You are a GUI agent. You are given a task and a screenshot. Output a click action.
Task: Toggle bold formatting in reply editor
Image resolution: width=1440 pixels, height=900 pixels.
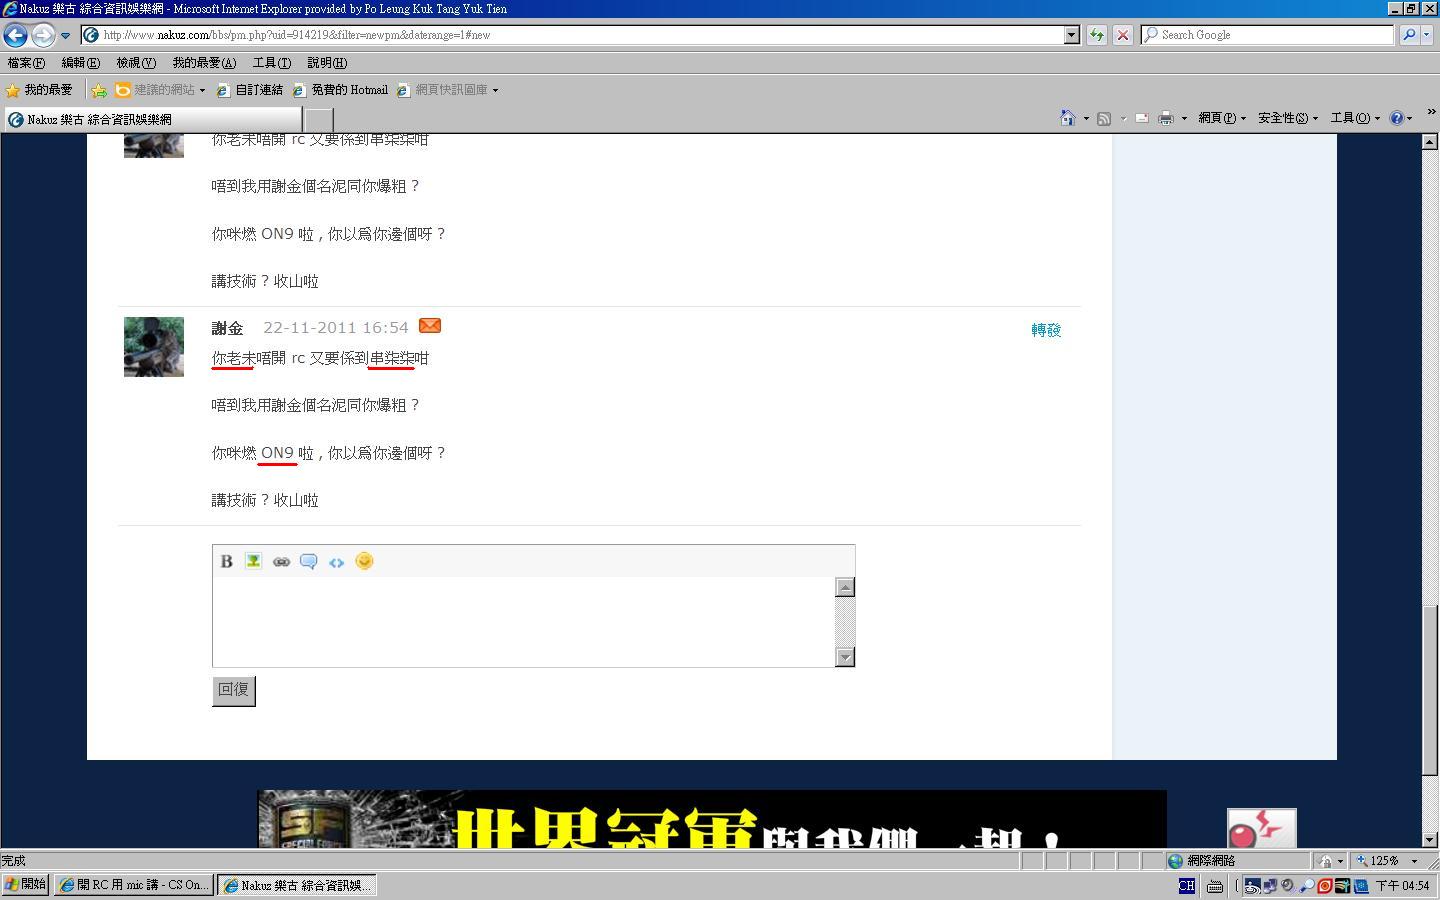pyautogui.click(x=227, y=561)
